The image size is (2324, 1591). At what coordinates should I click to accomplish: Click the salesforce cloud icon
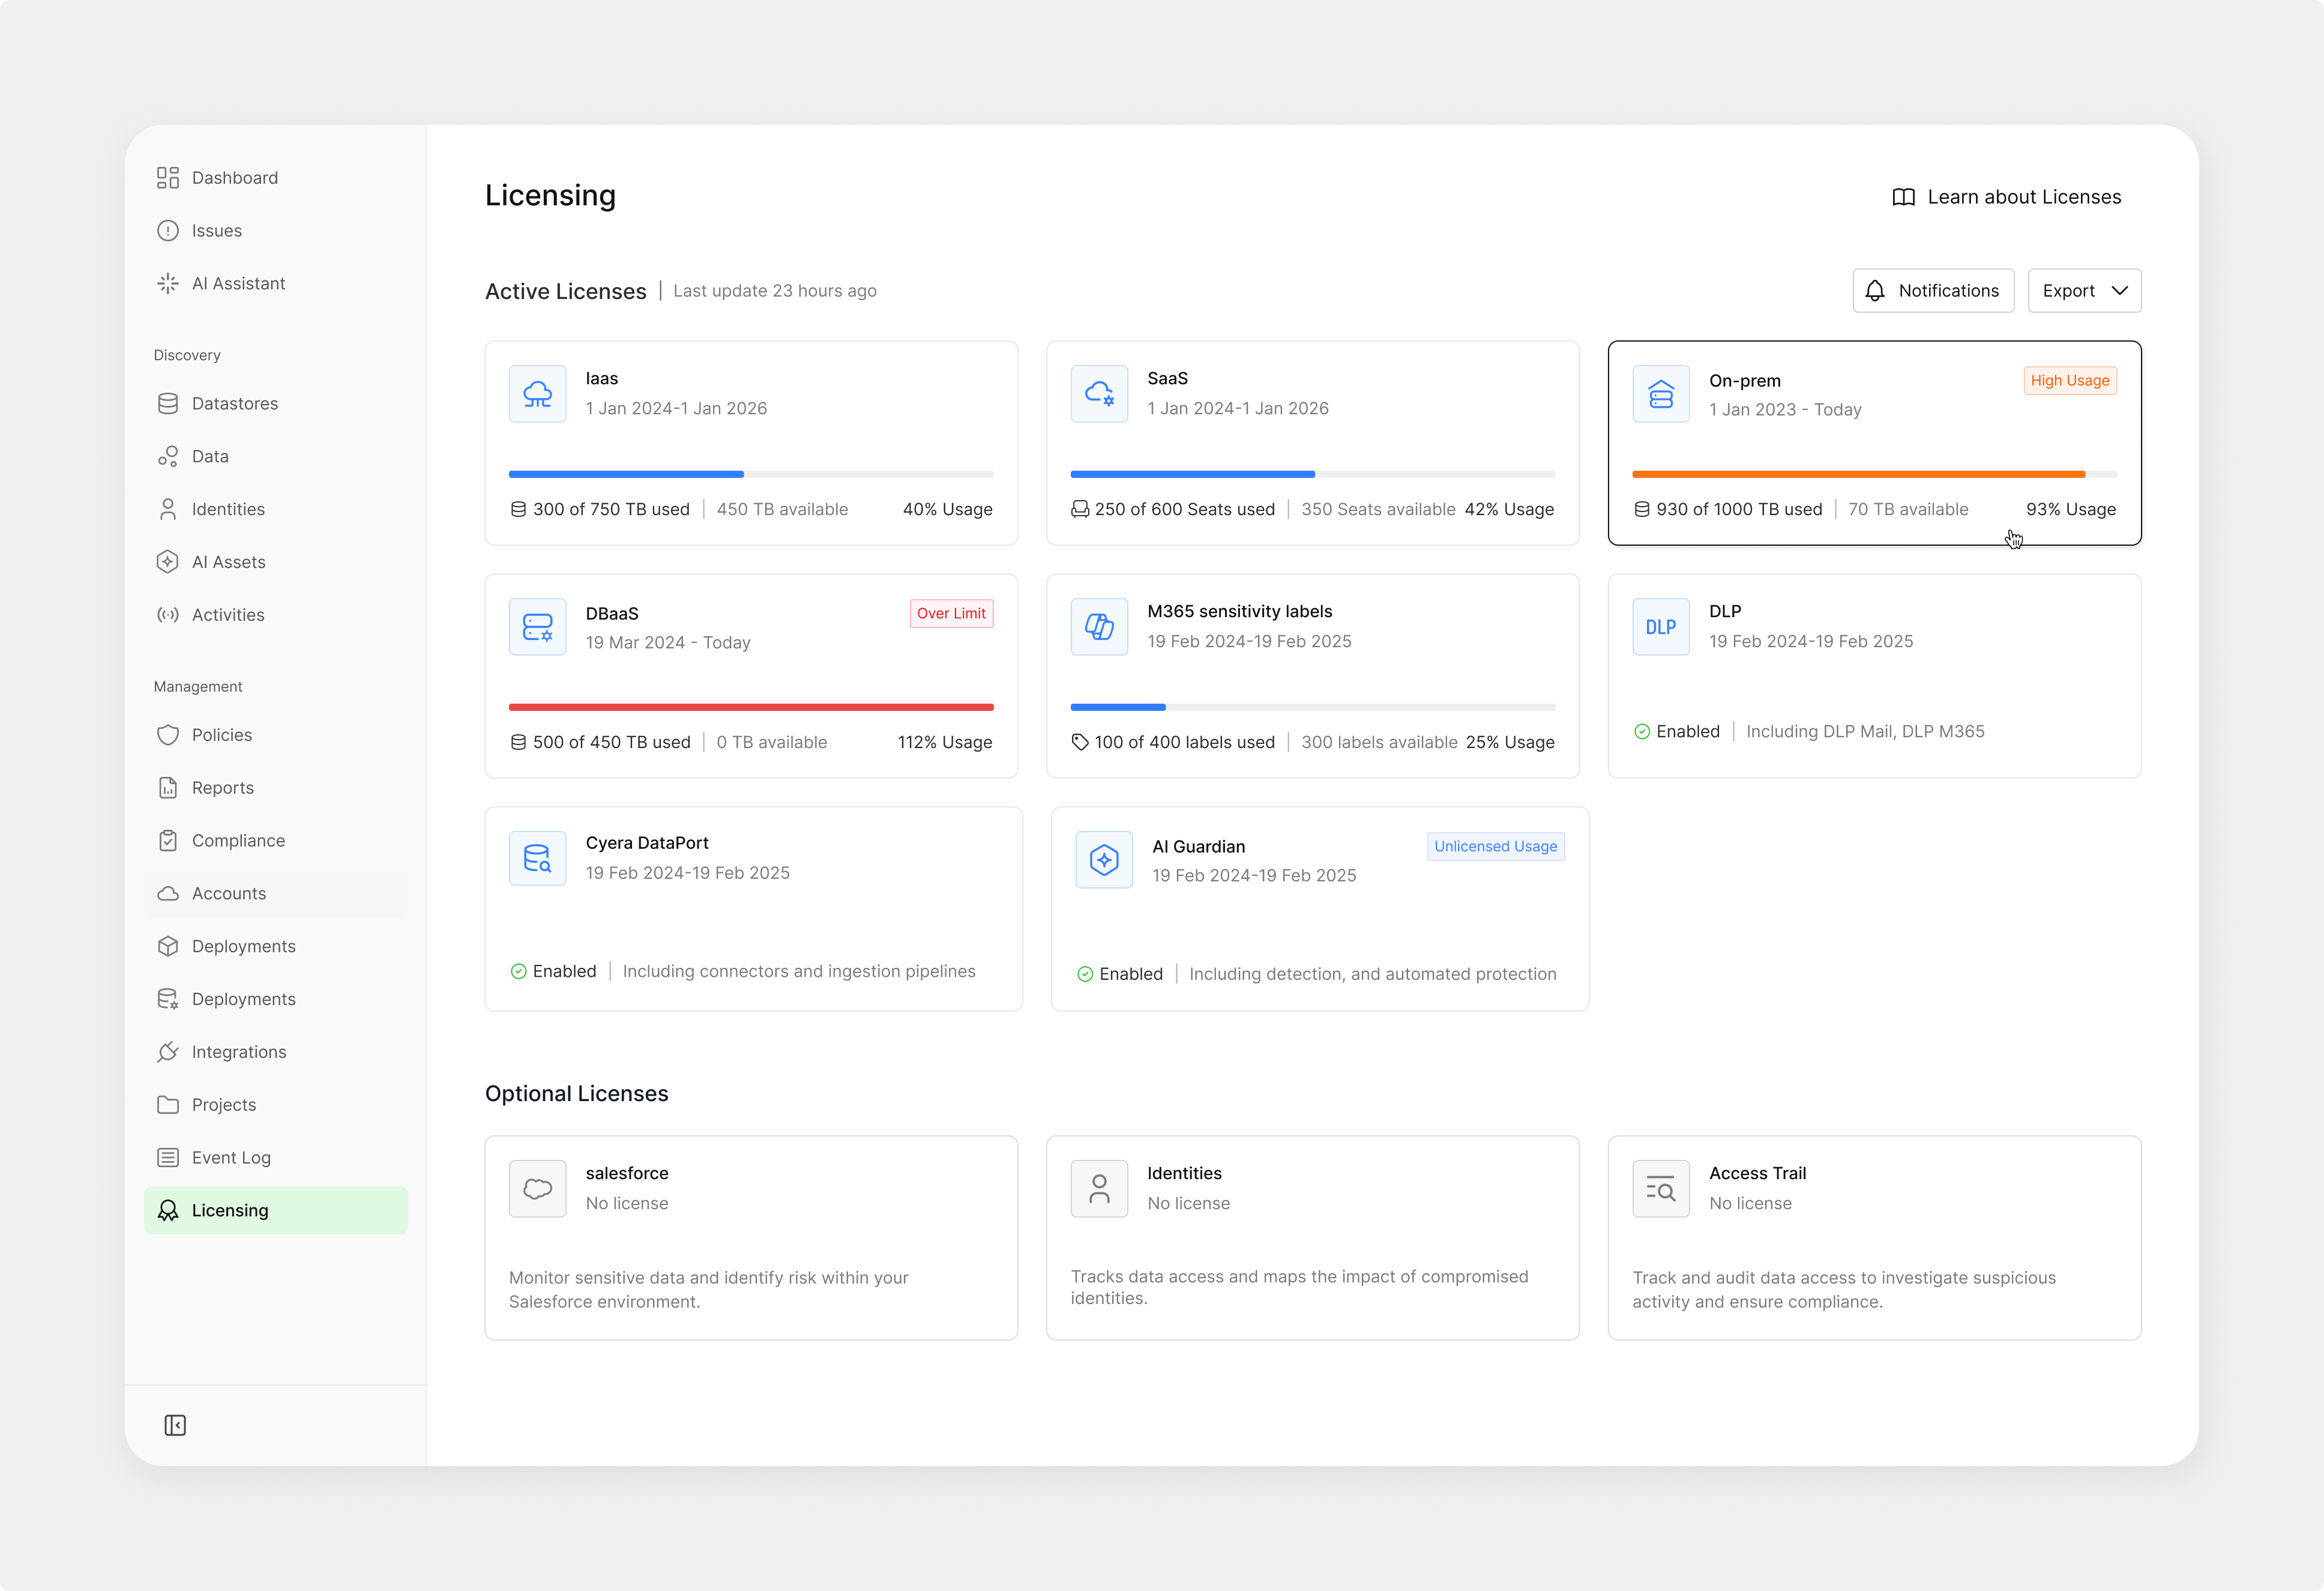point(537,1189)
